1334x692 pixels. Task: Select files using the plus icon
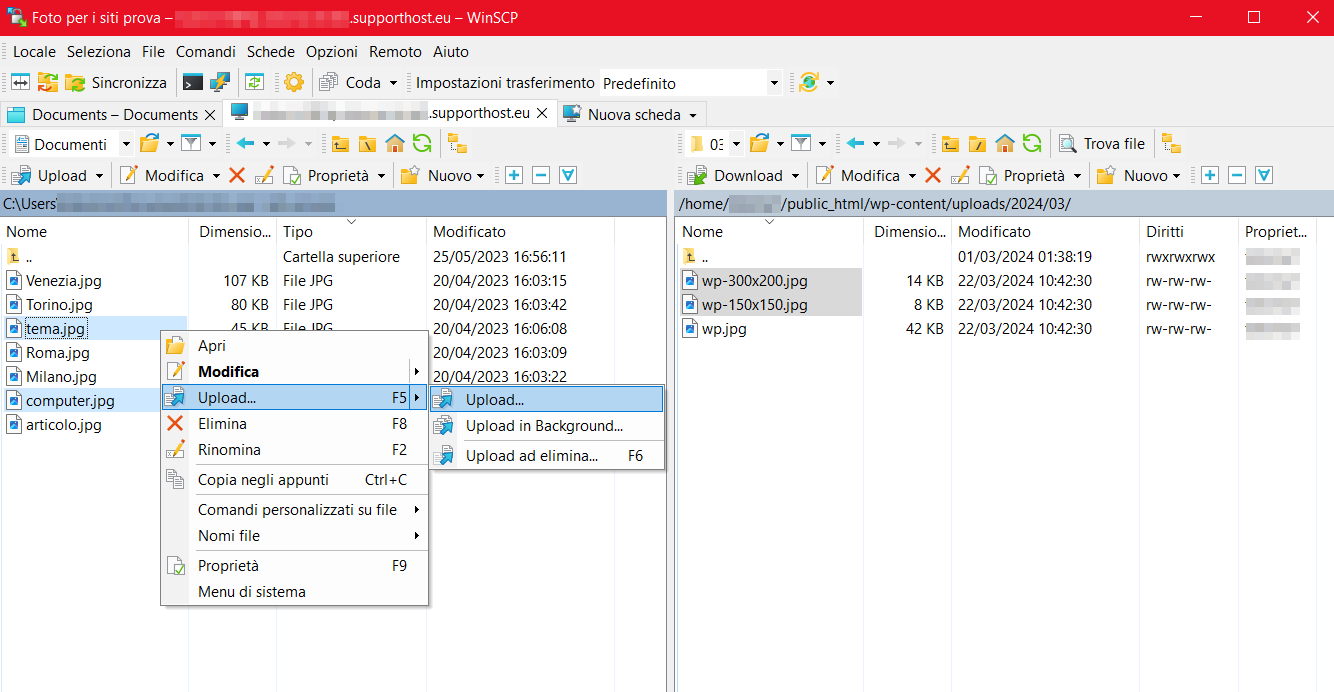(514, 174)
